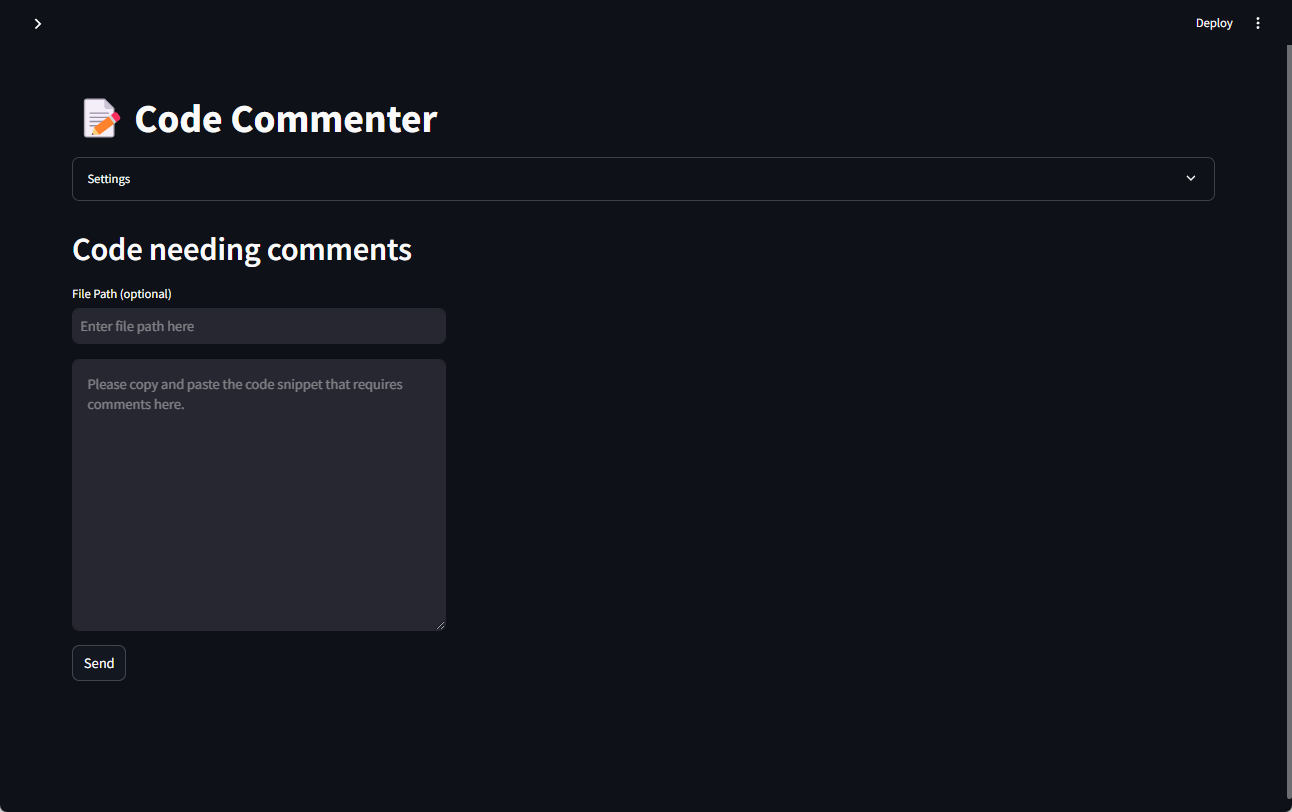
Task: Click the memo pencil emoji icon
Action: 100,118
